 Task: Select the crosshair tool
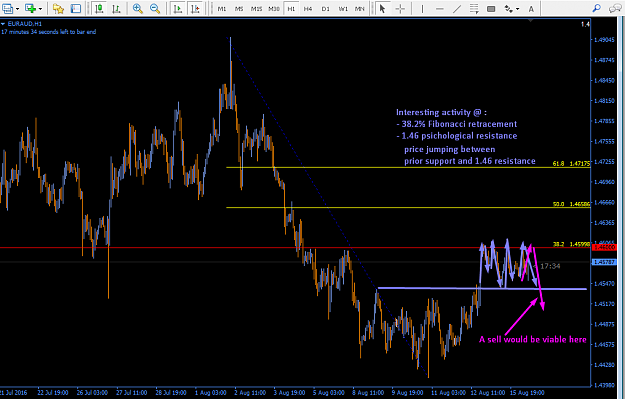click(x=400, y=8)
